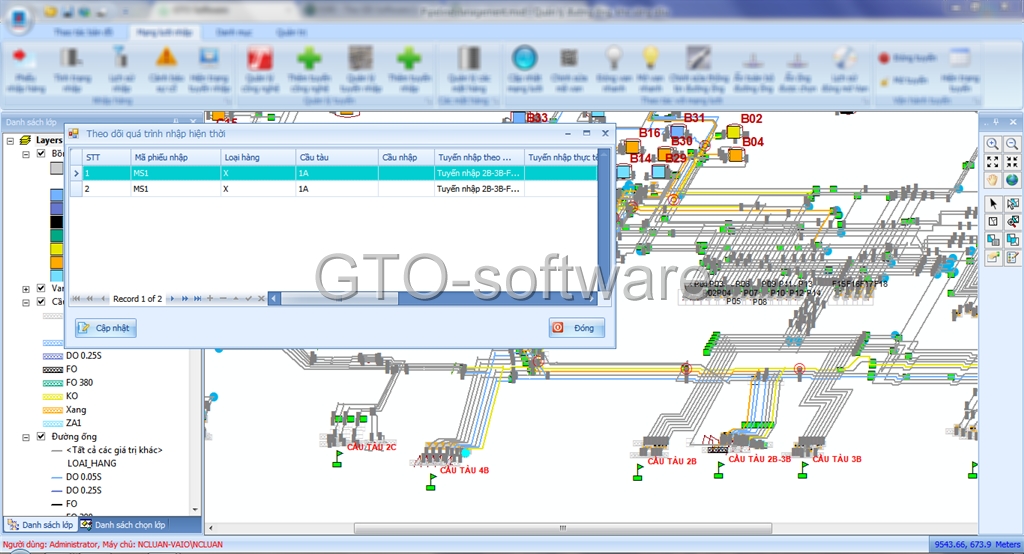Click the globe tool in map toolbar
1024x554 pixels.
point(1012,180)
